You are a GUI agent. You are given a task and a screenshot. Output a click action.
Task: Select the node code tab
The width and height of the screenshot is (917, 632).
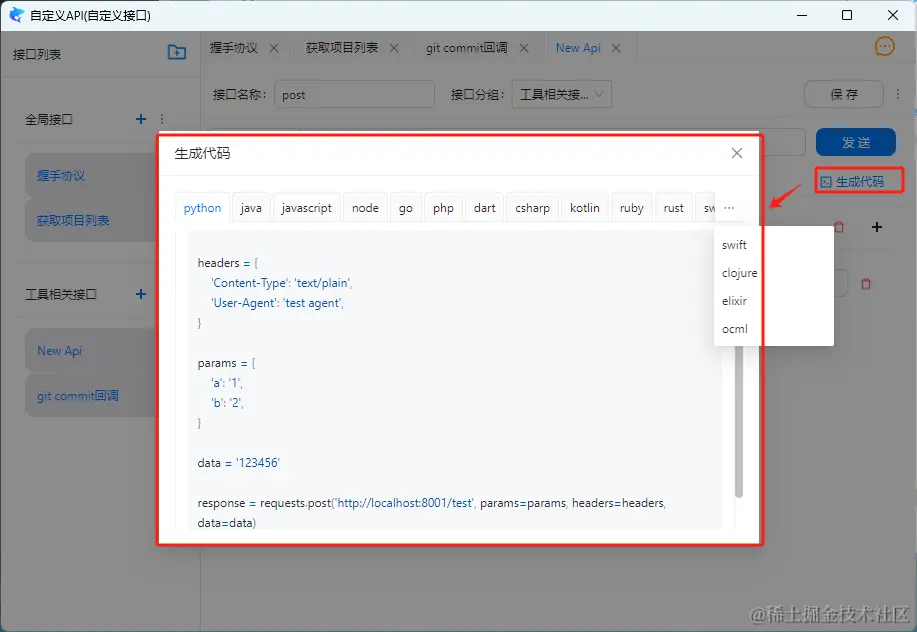point(366,208)
